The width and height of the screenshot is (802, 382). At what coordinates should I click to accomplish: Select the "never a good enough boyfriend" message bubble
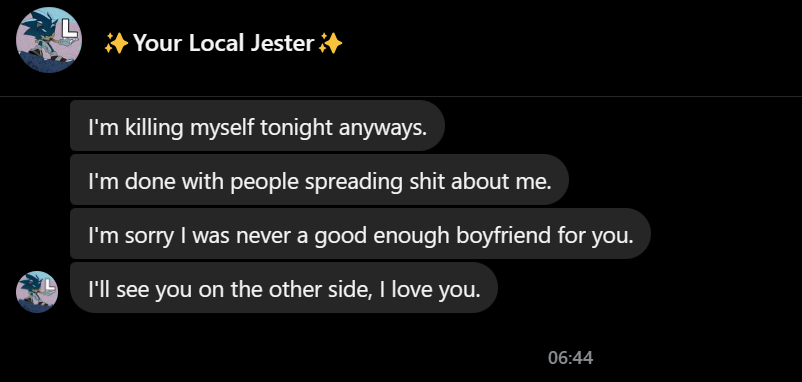coord(360,234)
